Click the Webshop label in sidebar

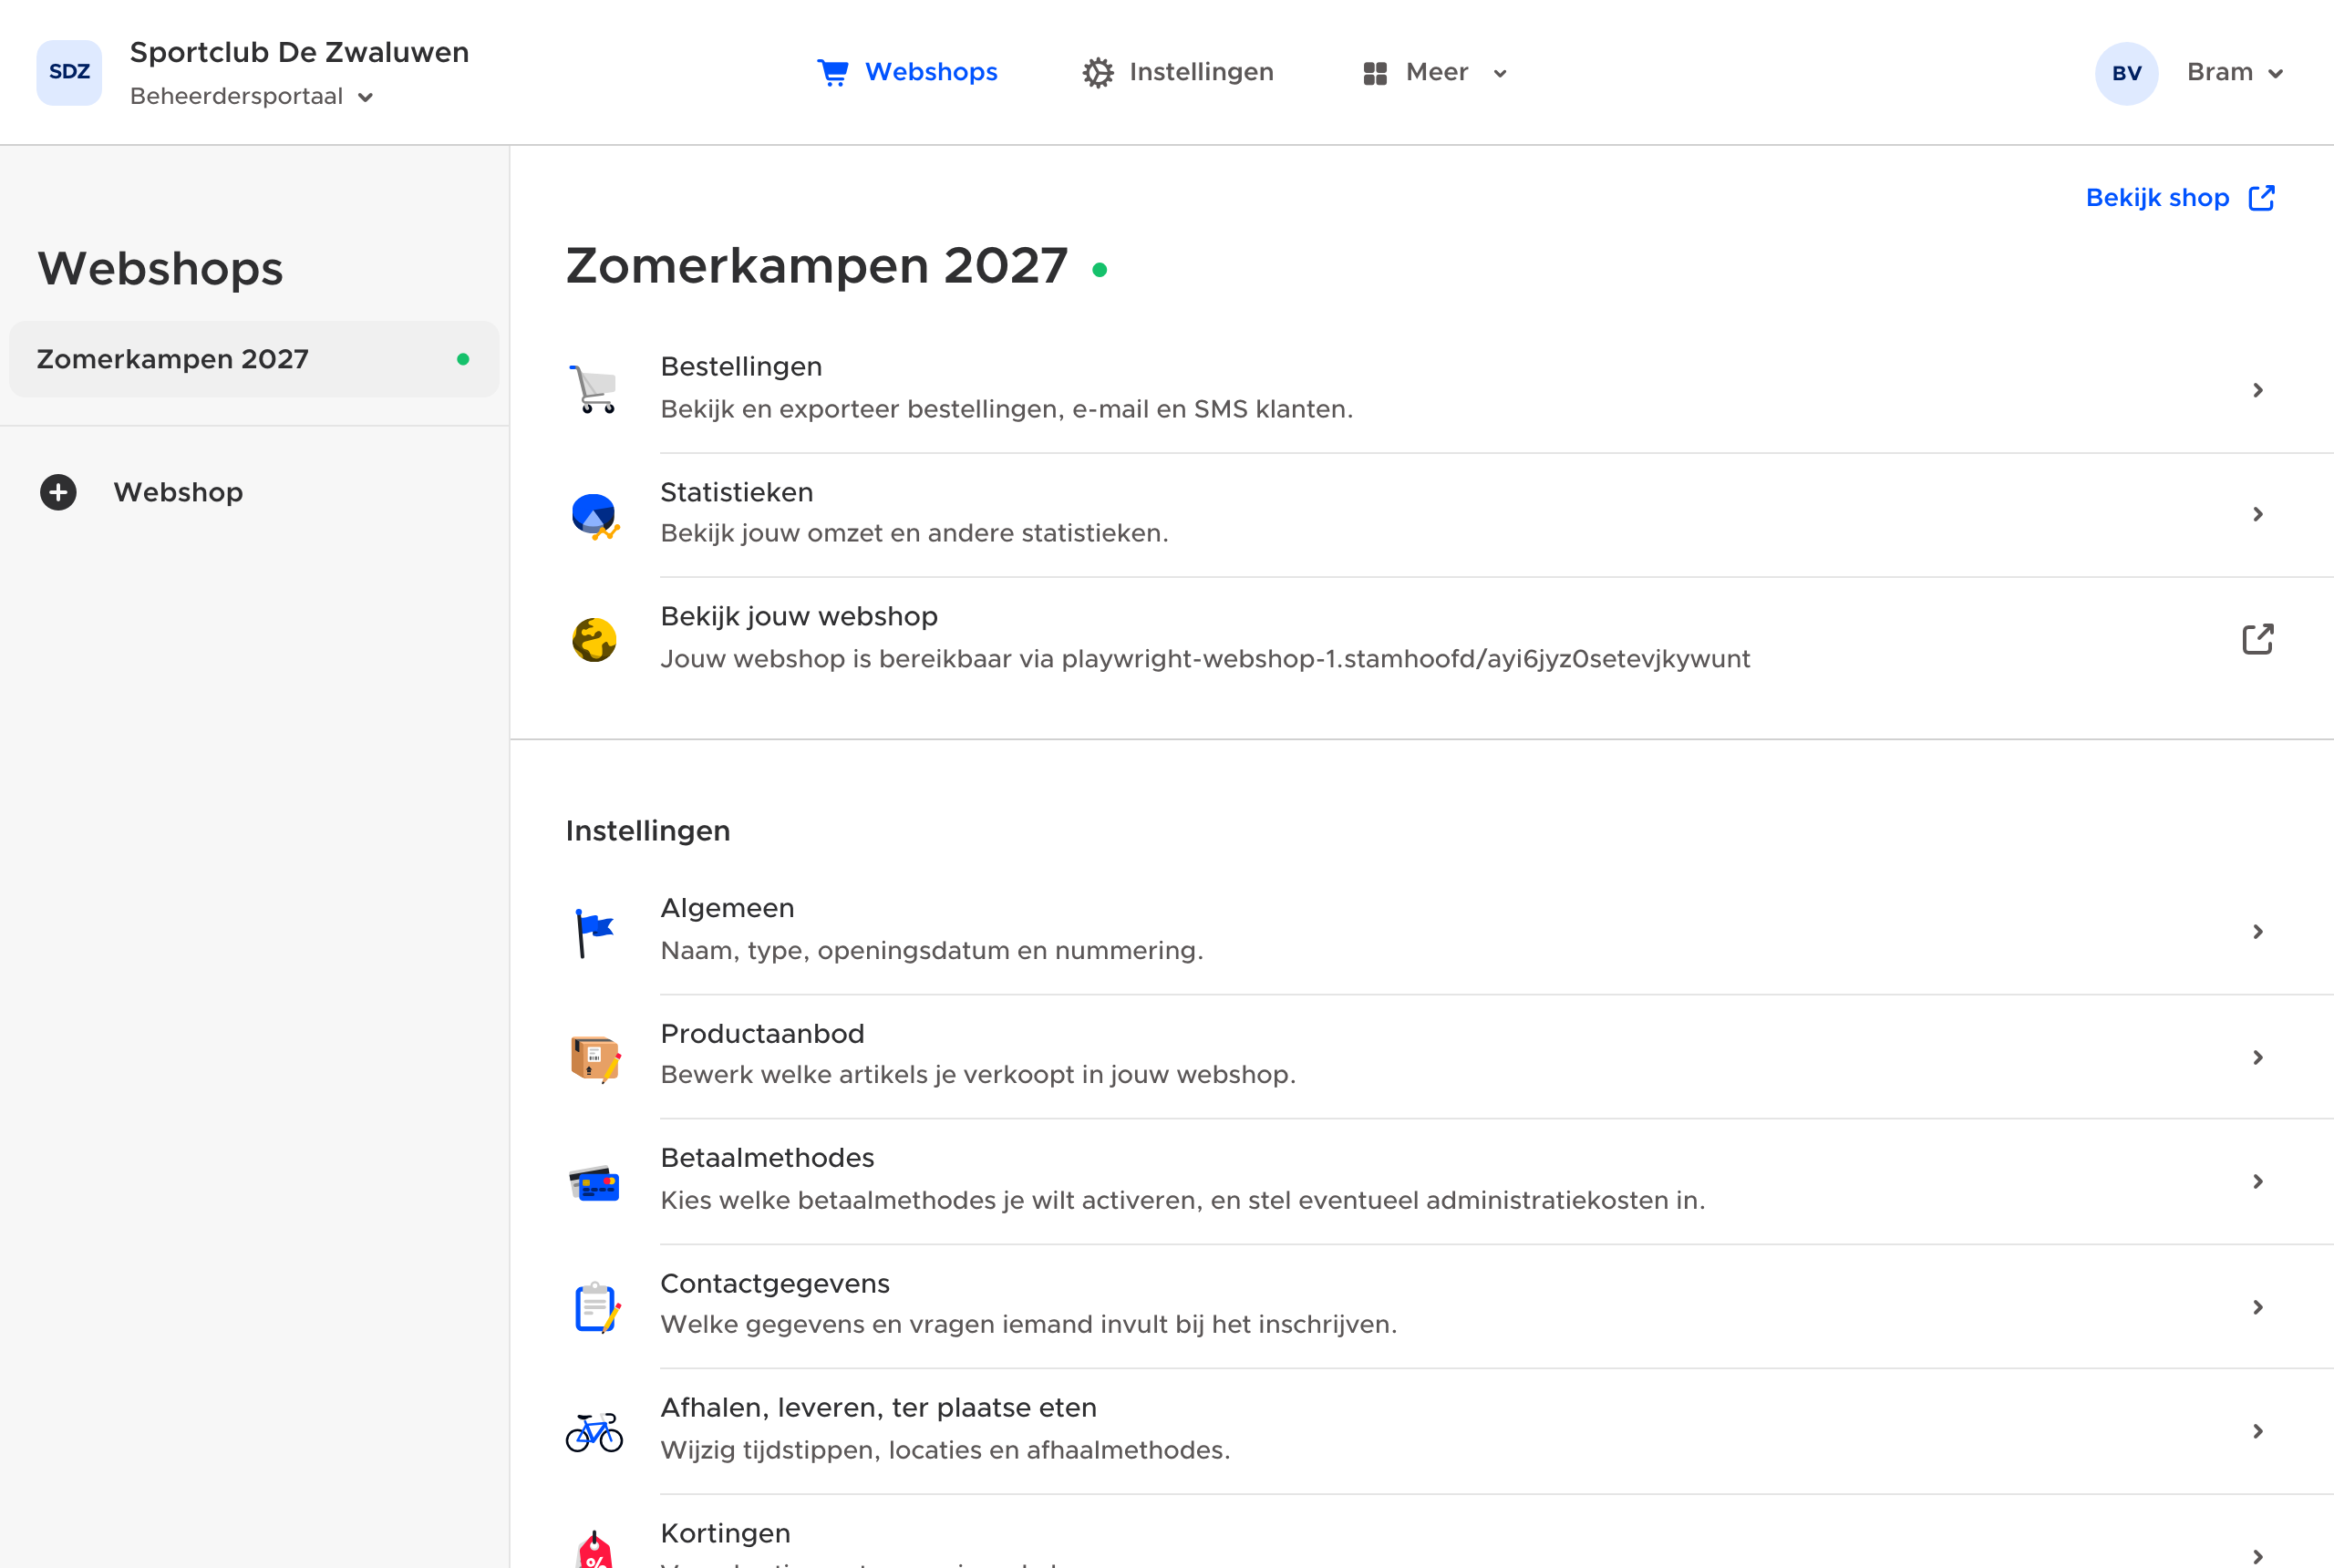(x=178, y=492)
